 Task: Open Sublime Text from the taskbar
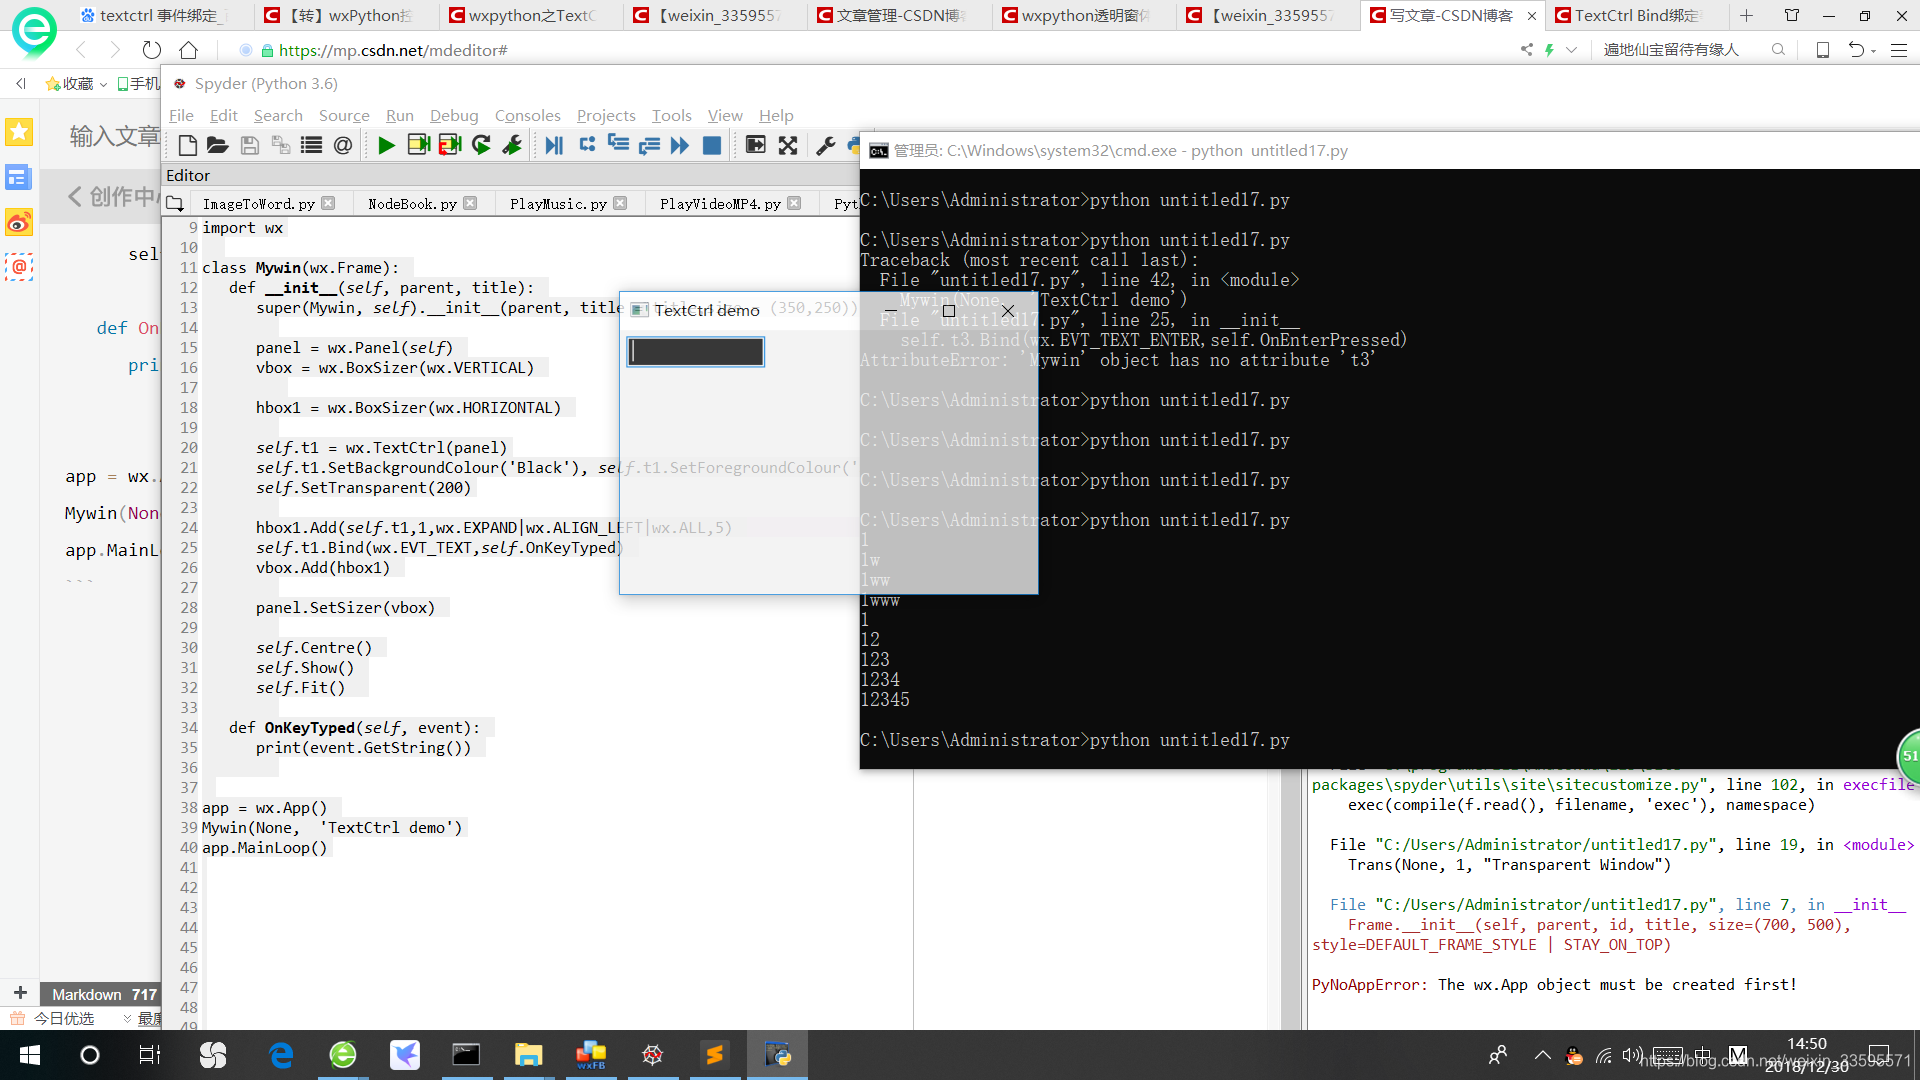point(714,1055)
